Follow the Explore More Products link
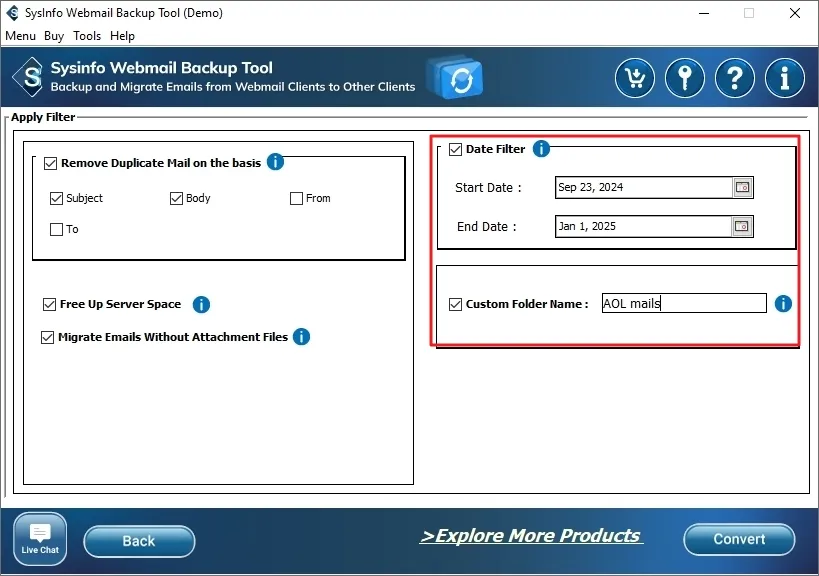This screenshot has width=819, height=576. pyautogui.click(x=531, y=536)
